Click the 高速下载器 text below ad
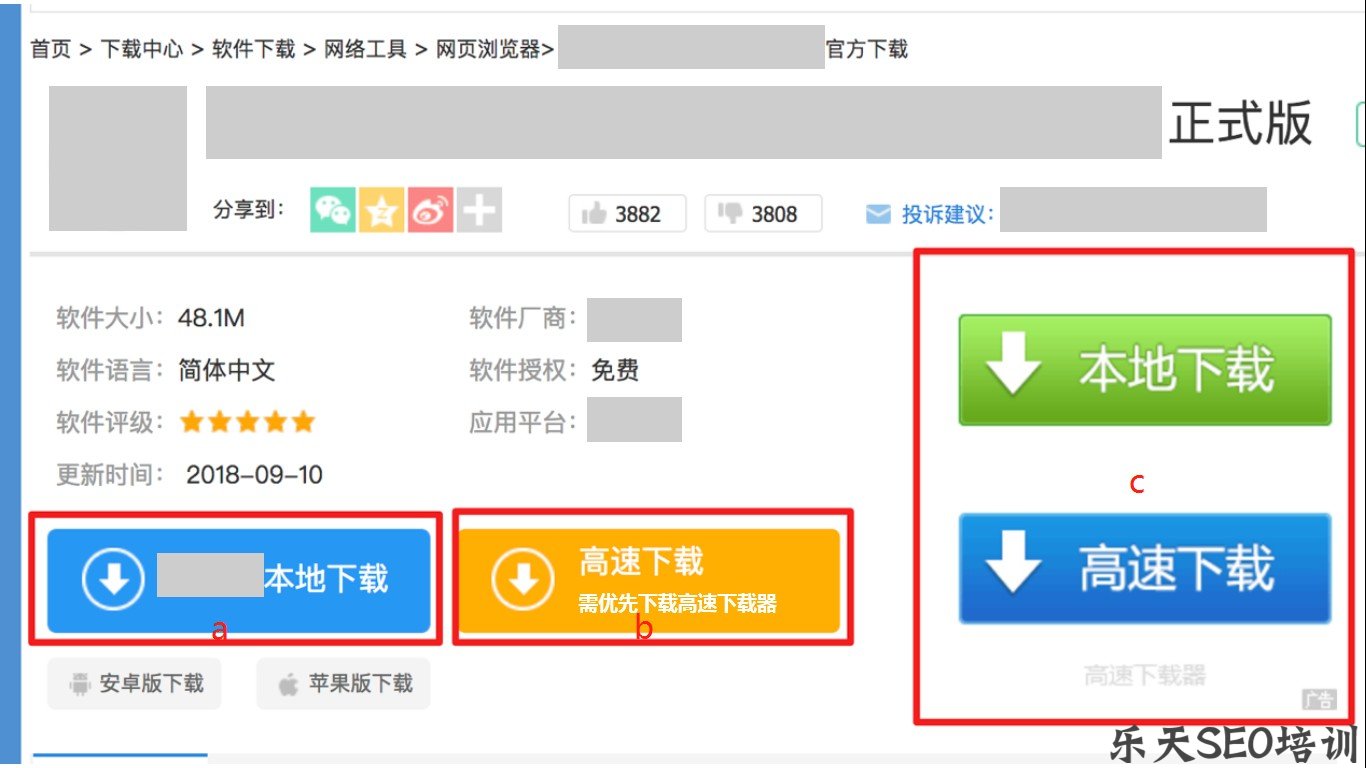Screen dimensions: 1366x768 (x=1144, y=676)
